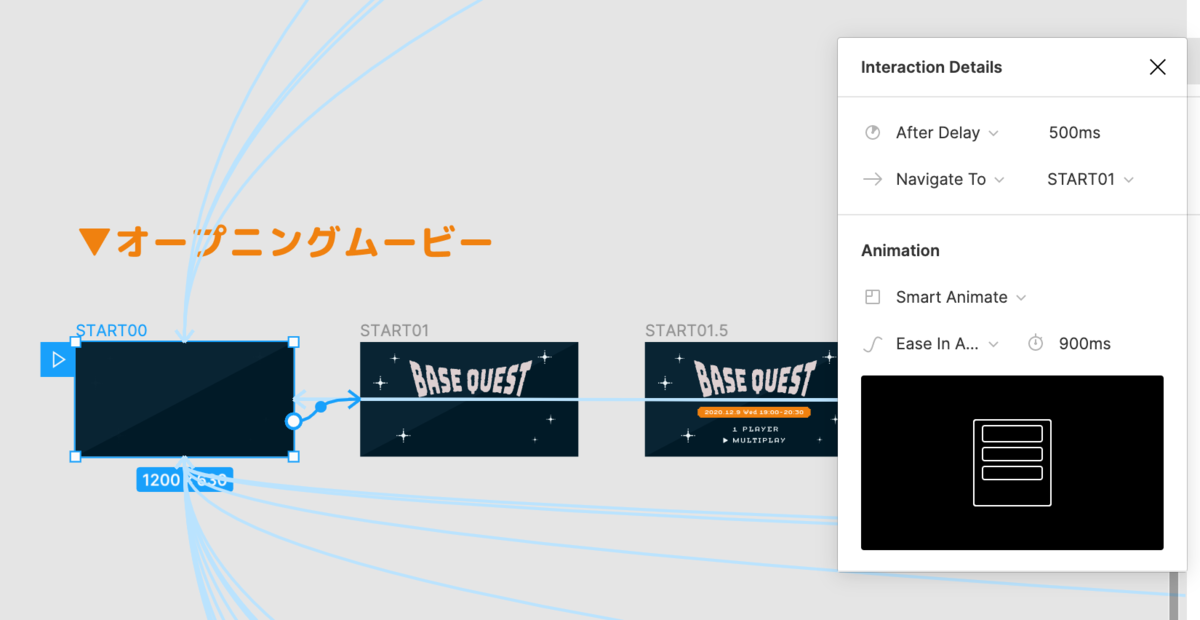
Task: Click the 1200 dimension badge under START00
Action: coord(184,480)
